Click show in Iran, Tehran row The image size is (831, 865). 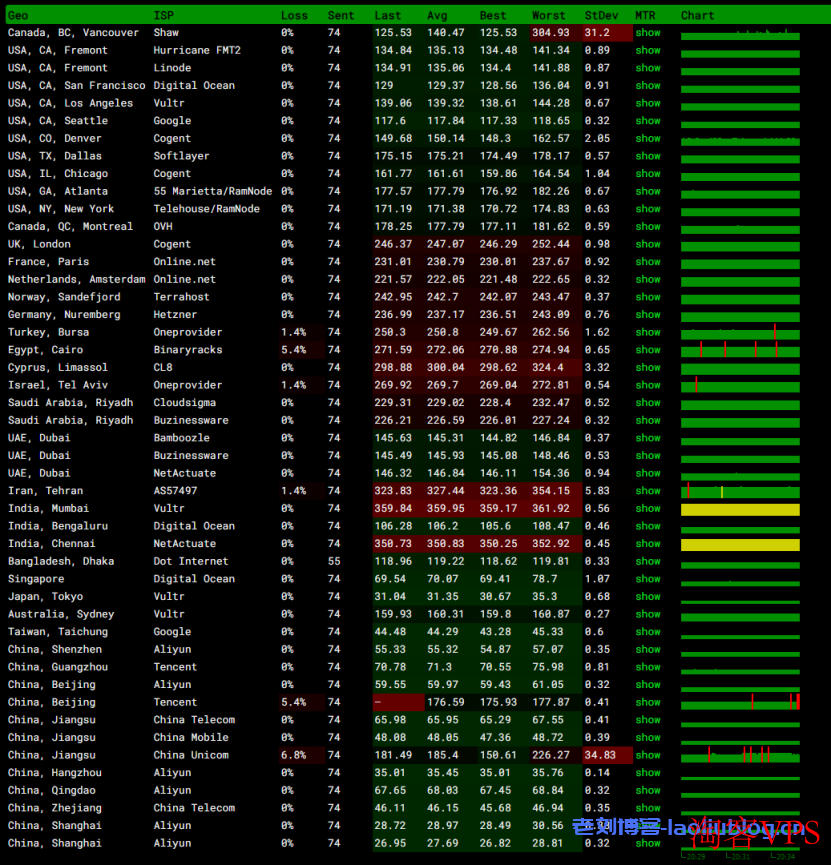point(647,490)
